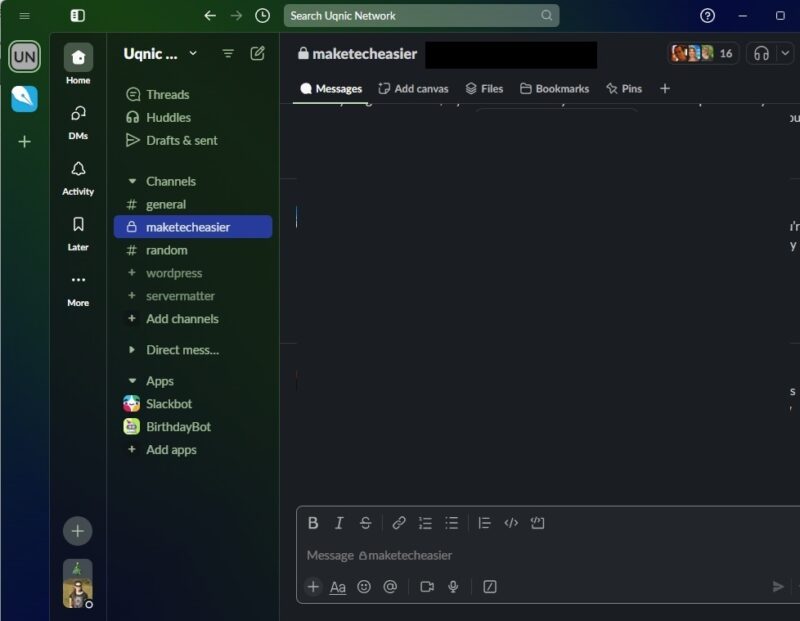Insert a link using the link icon
The height and width of the screenshot is (621, 800).
coord(399,522)
